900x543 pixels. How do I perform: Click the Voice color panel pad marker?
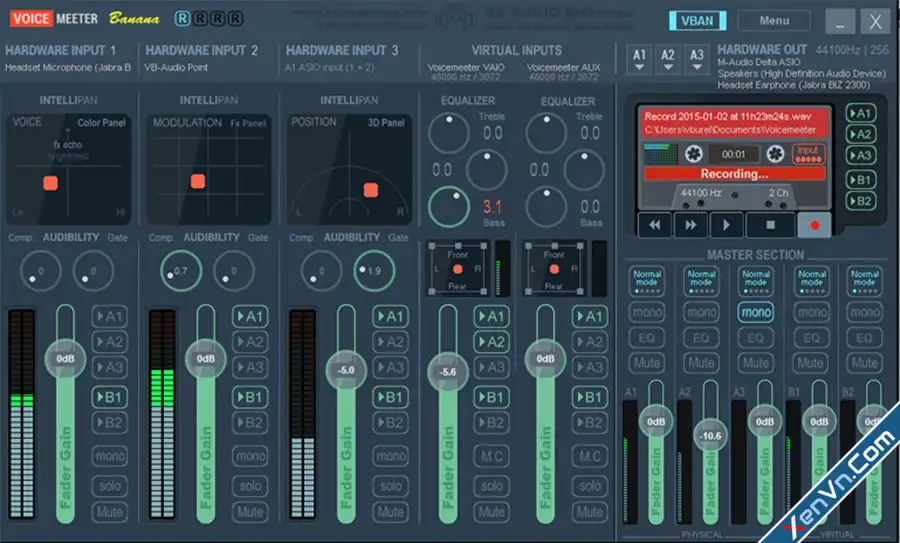(51, 183)
